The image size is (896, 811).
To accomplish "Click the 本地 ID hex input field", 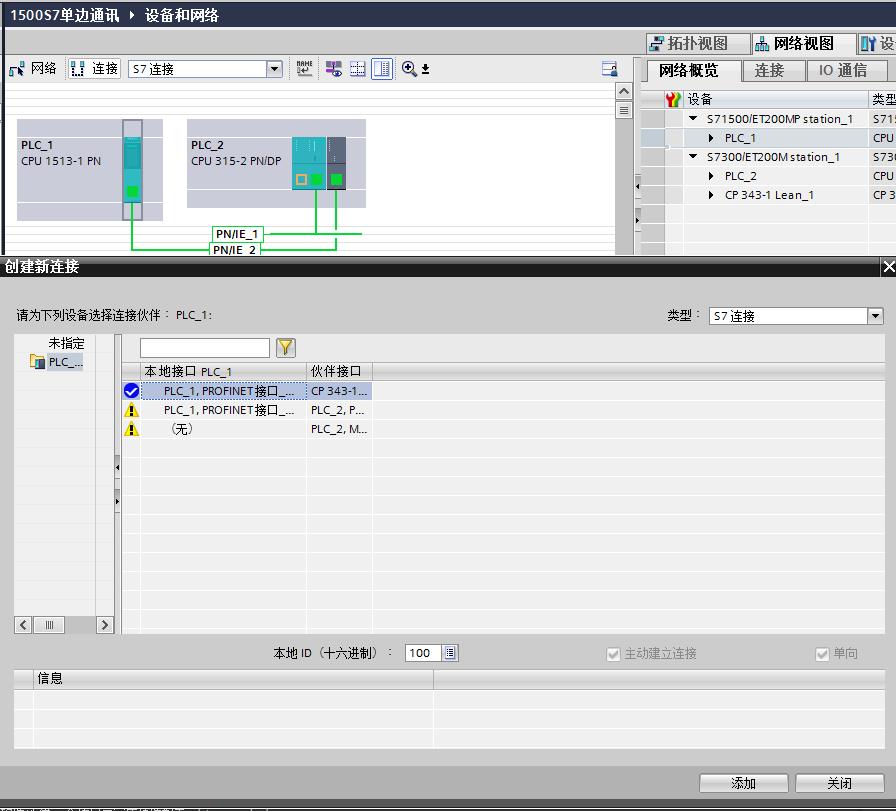I will 423,653.
